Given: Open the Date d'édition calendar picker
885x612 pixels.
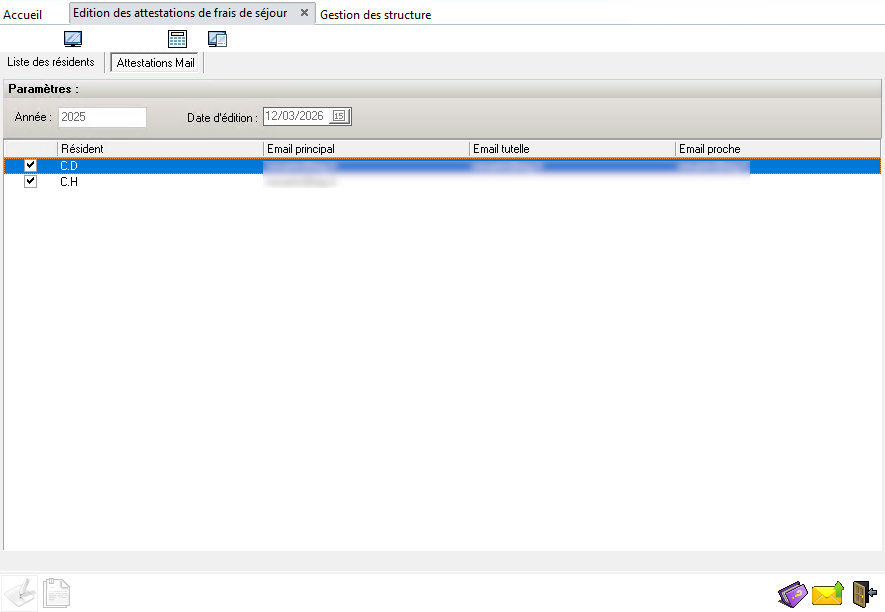Looking at the screenshot, I should [x=339, y=117].
